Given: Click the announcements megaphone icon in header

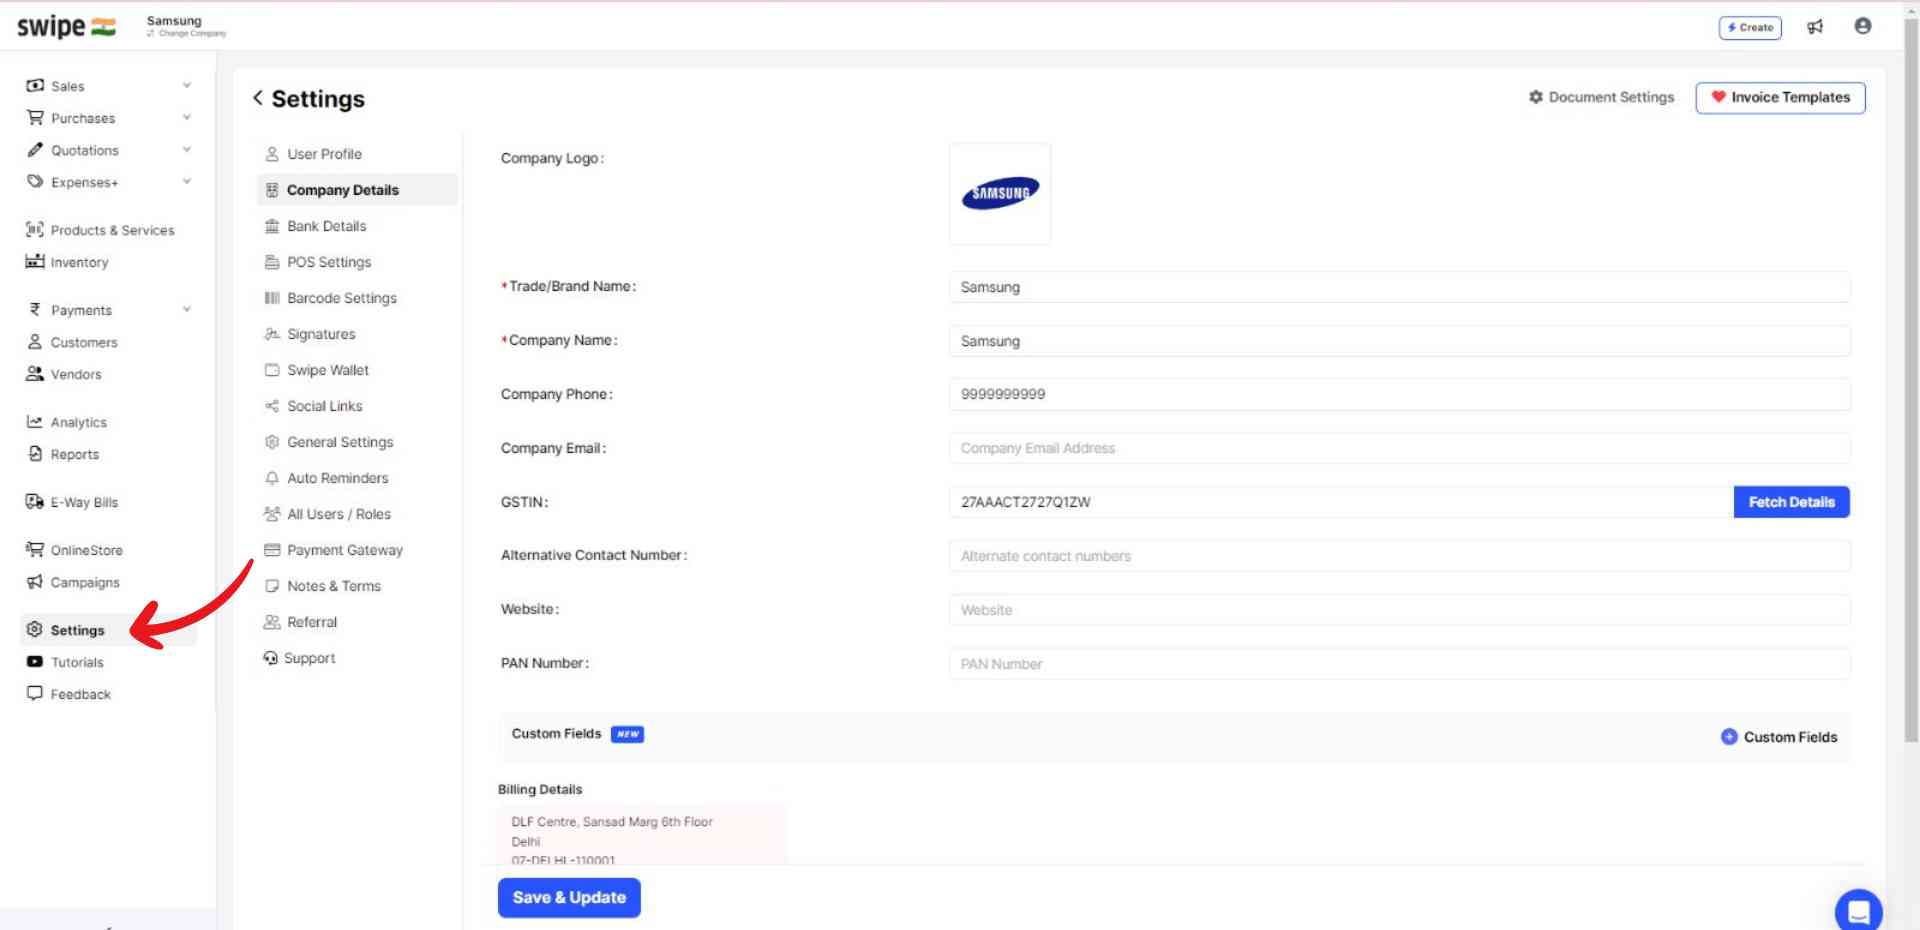Looking at the screenshot, I should click(1815, 27).
